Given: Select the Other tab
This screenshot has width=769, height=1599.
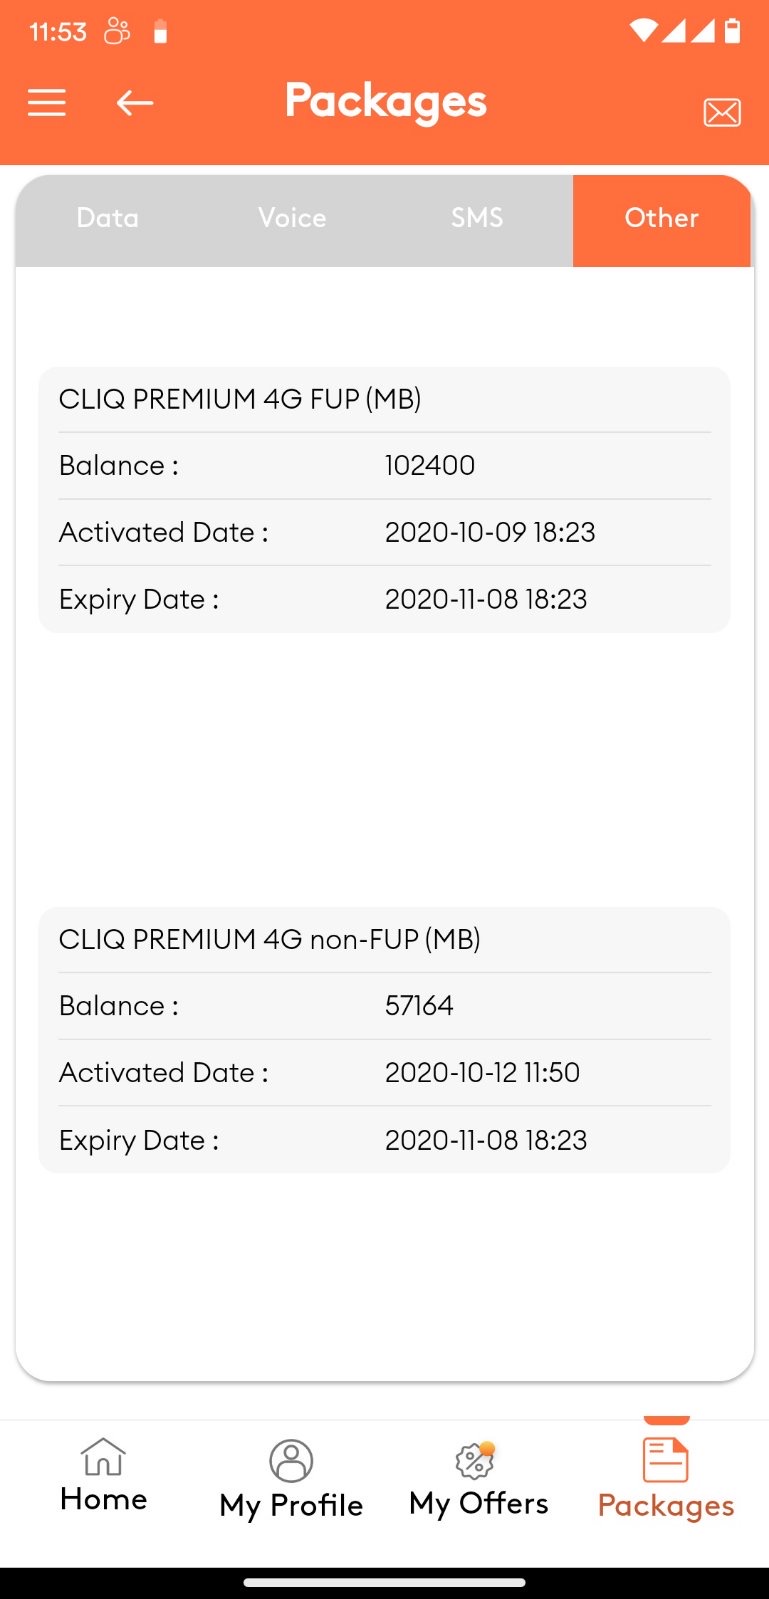Looking at the screenshot, I should pyautogui.click(x=662, y=220).
